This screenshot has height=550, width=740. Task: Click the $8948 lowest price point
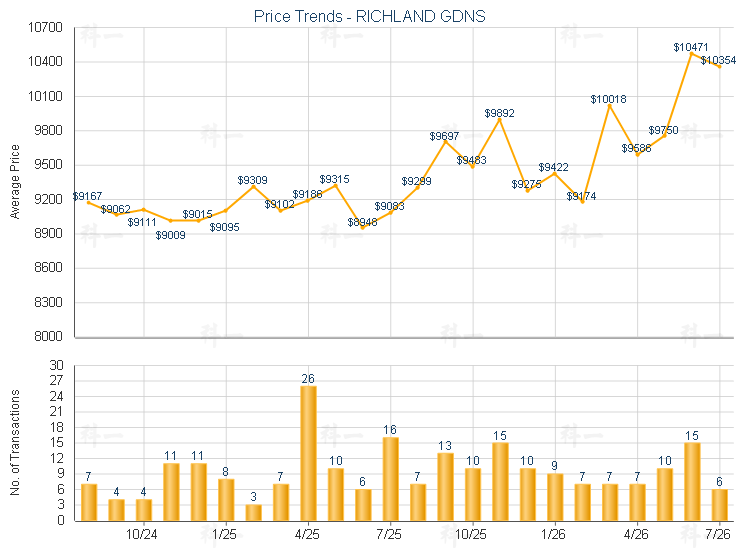coord(362,228)
